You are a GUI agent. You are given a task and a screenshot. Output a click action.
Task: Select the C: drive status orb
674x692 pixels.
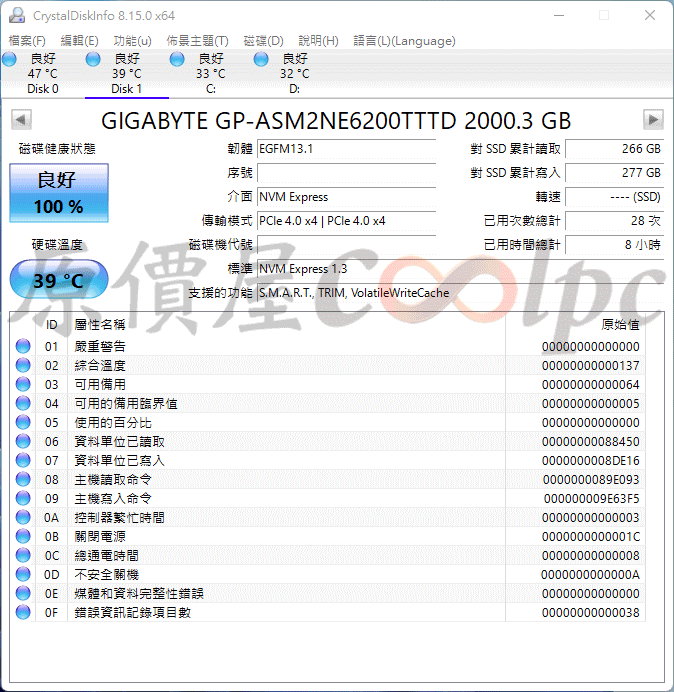pyautogui.click(x=178, y=60)
